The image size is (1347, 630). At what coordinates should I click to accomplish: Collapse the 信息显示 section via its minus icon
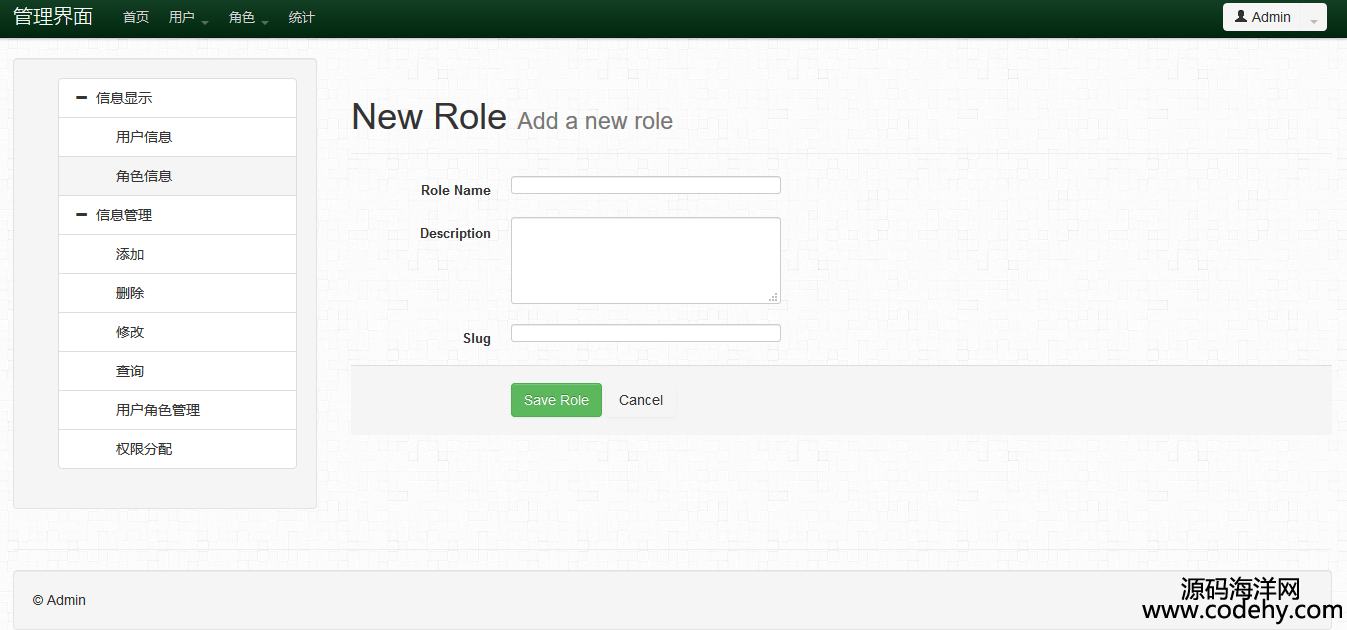(x=82, y=98)
